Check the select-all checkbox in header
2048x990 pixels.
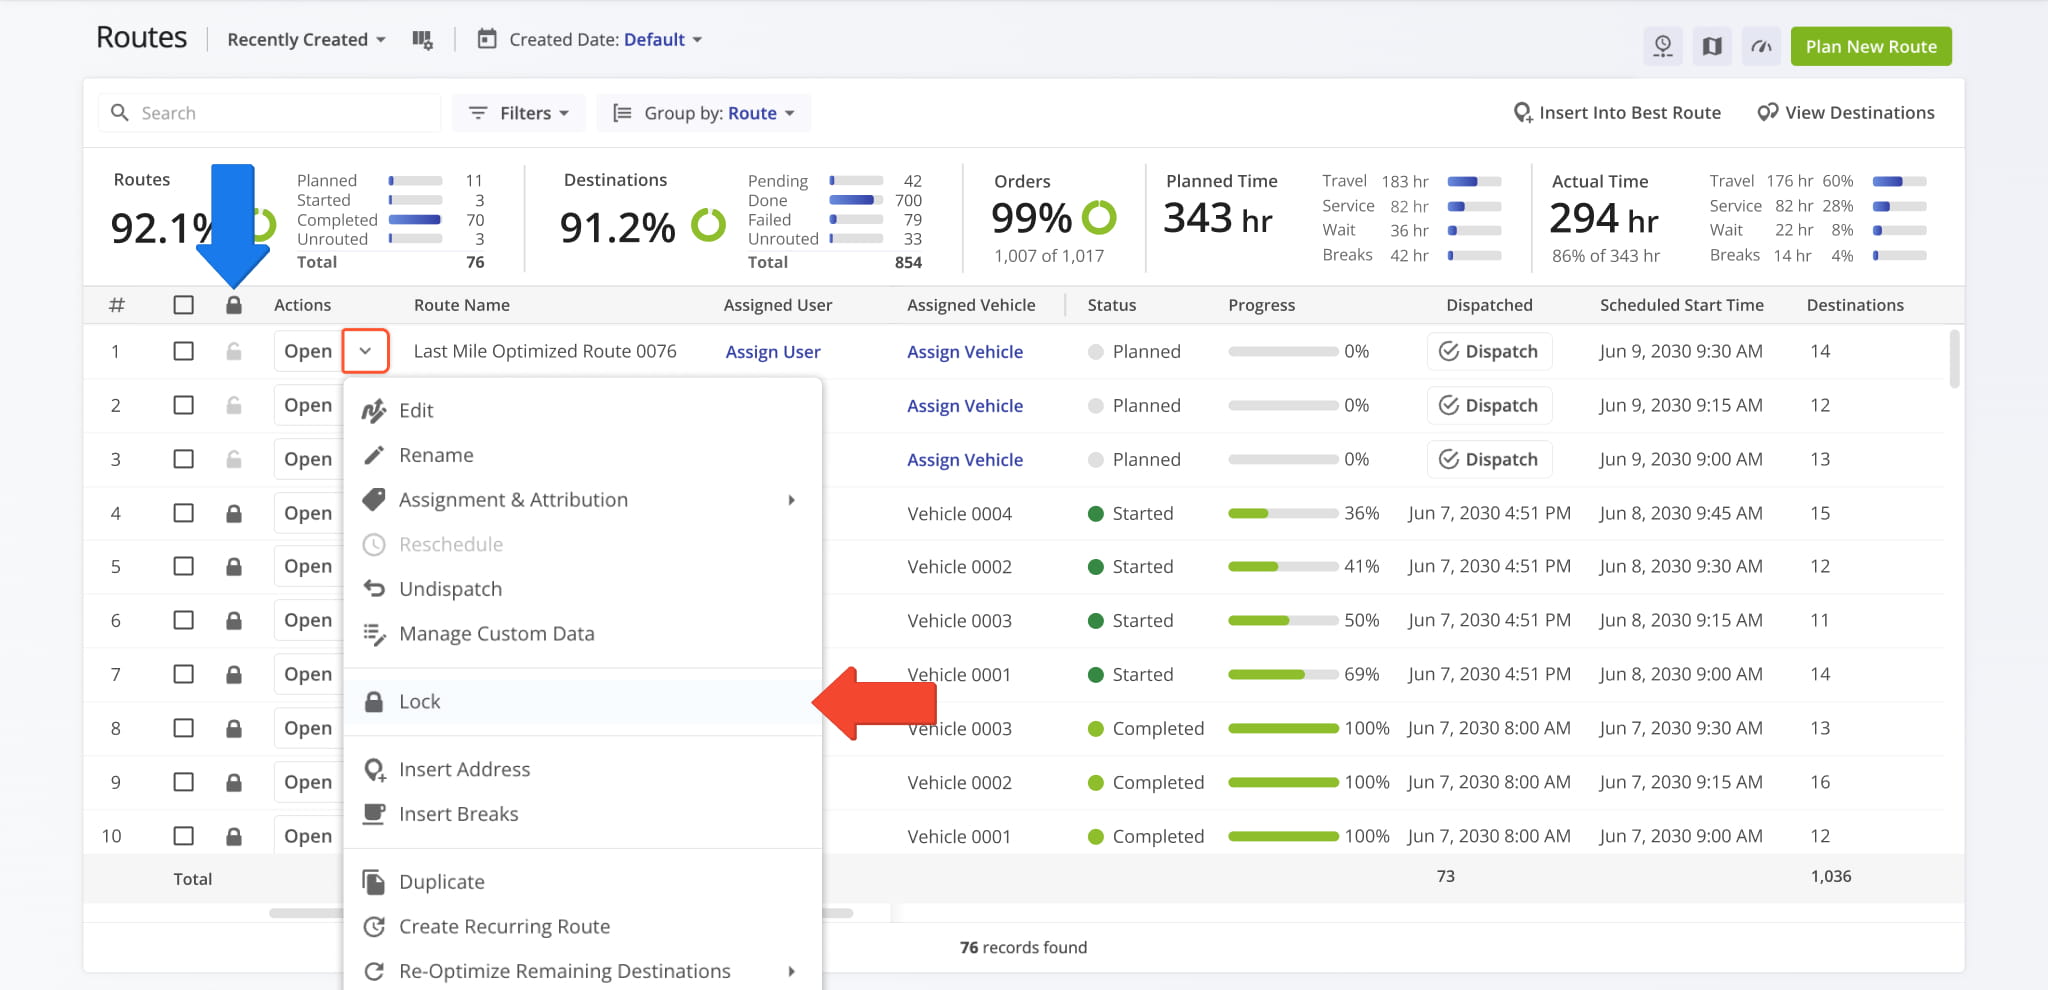[x=183, y=305]
